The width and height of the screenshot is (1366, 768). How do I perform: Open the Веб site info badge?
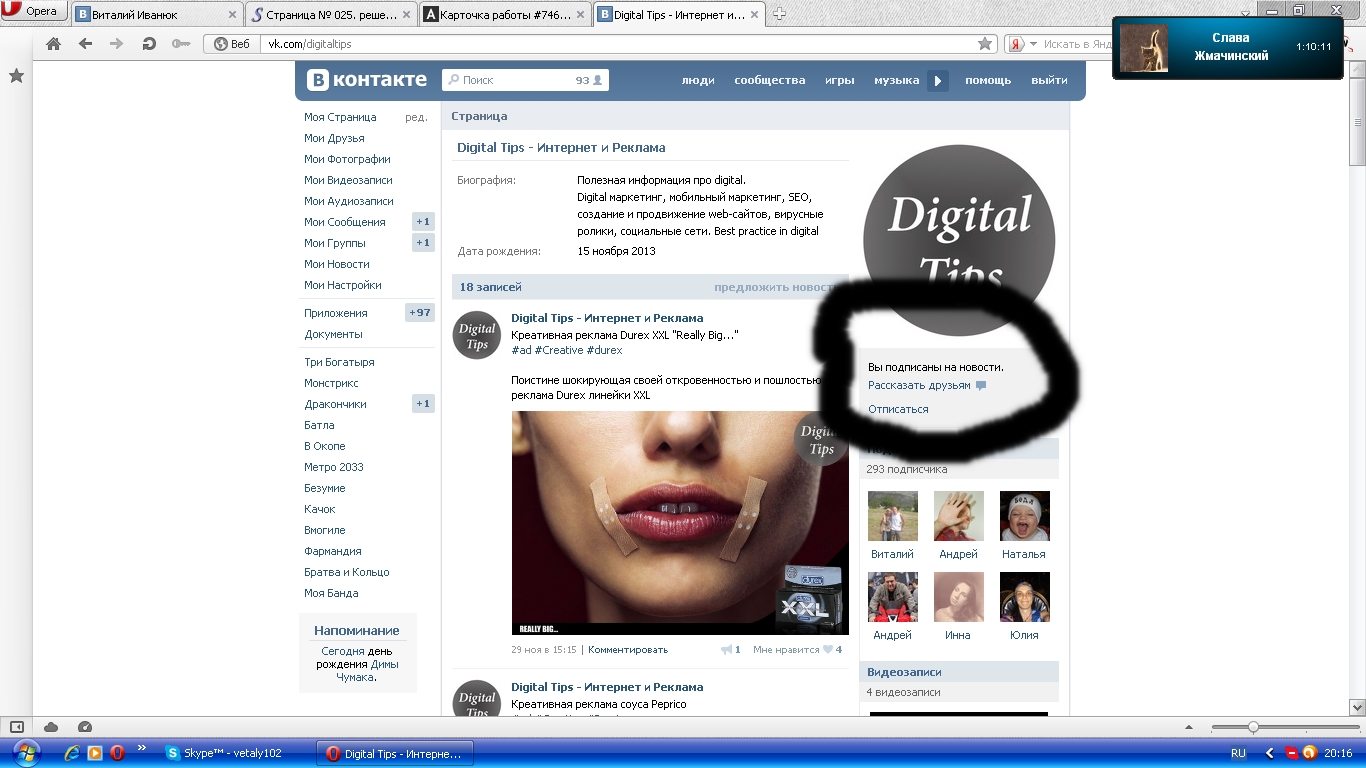[x=232, y=44]
